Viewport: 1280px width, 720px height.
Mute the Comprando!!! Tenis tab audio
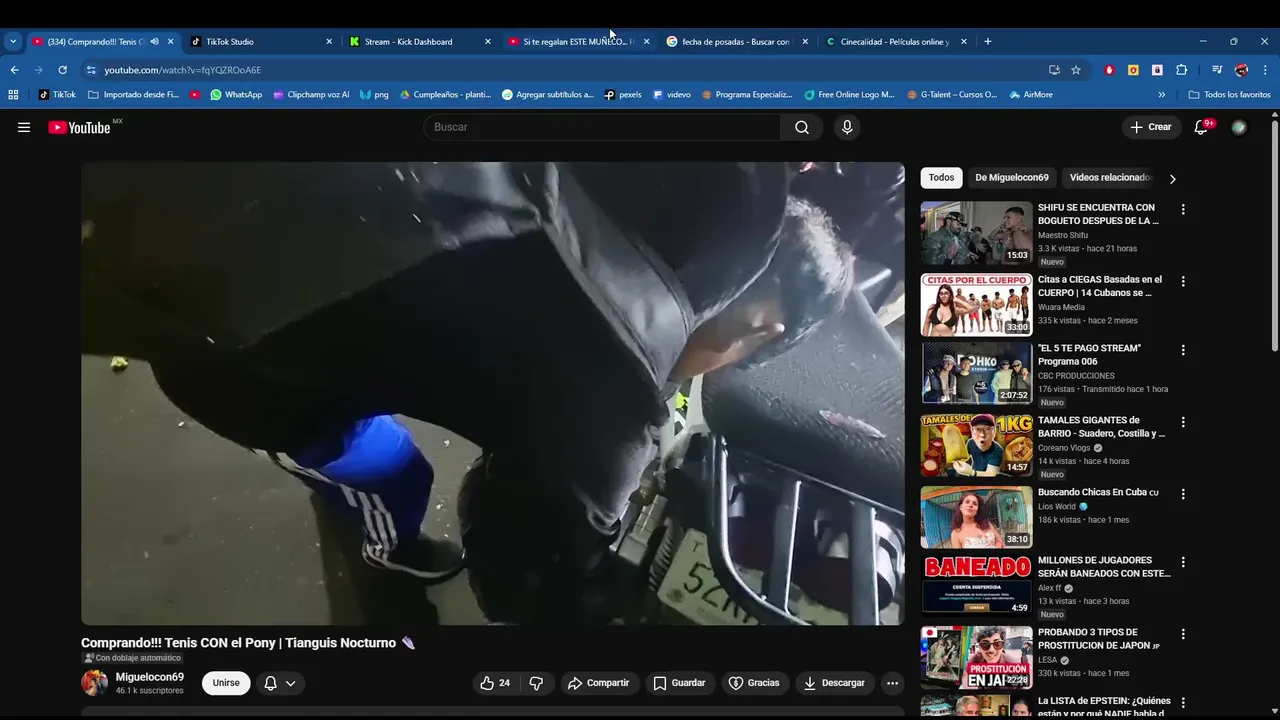[154, 42]
